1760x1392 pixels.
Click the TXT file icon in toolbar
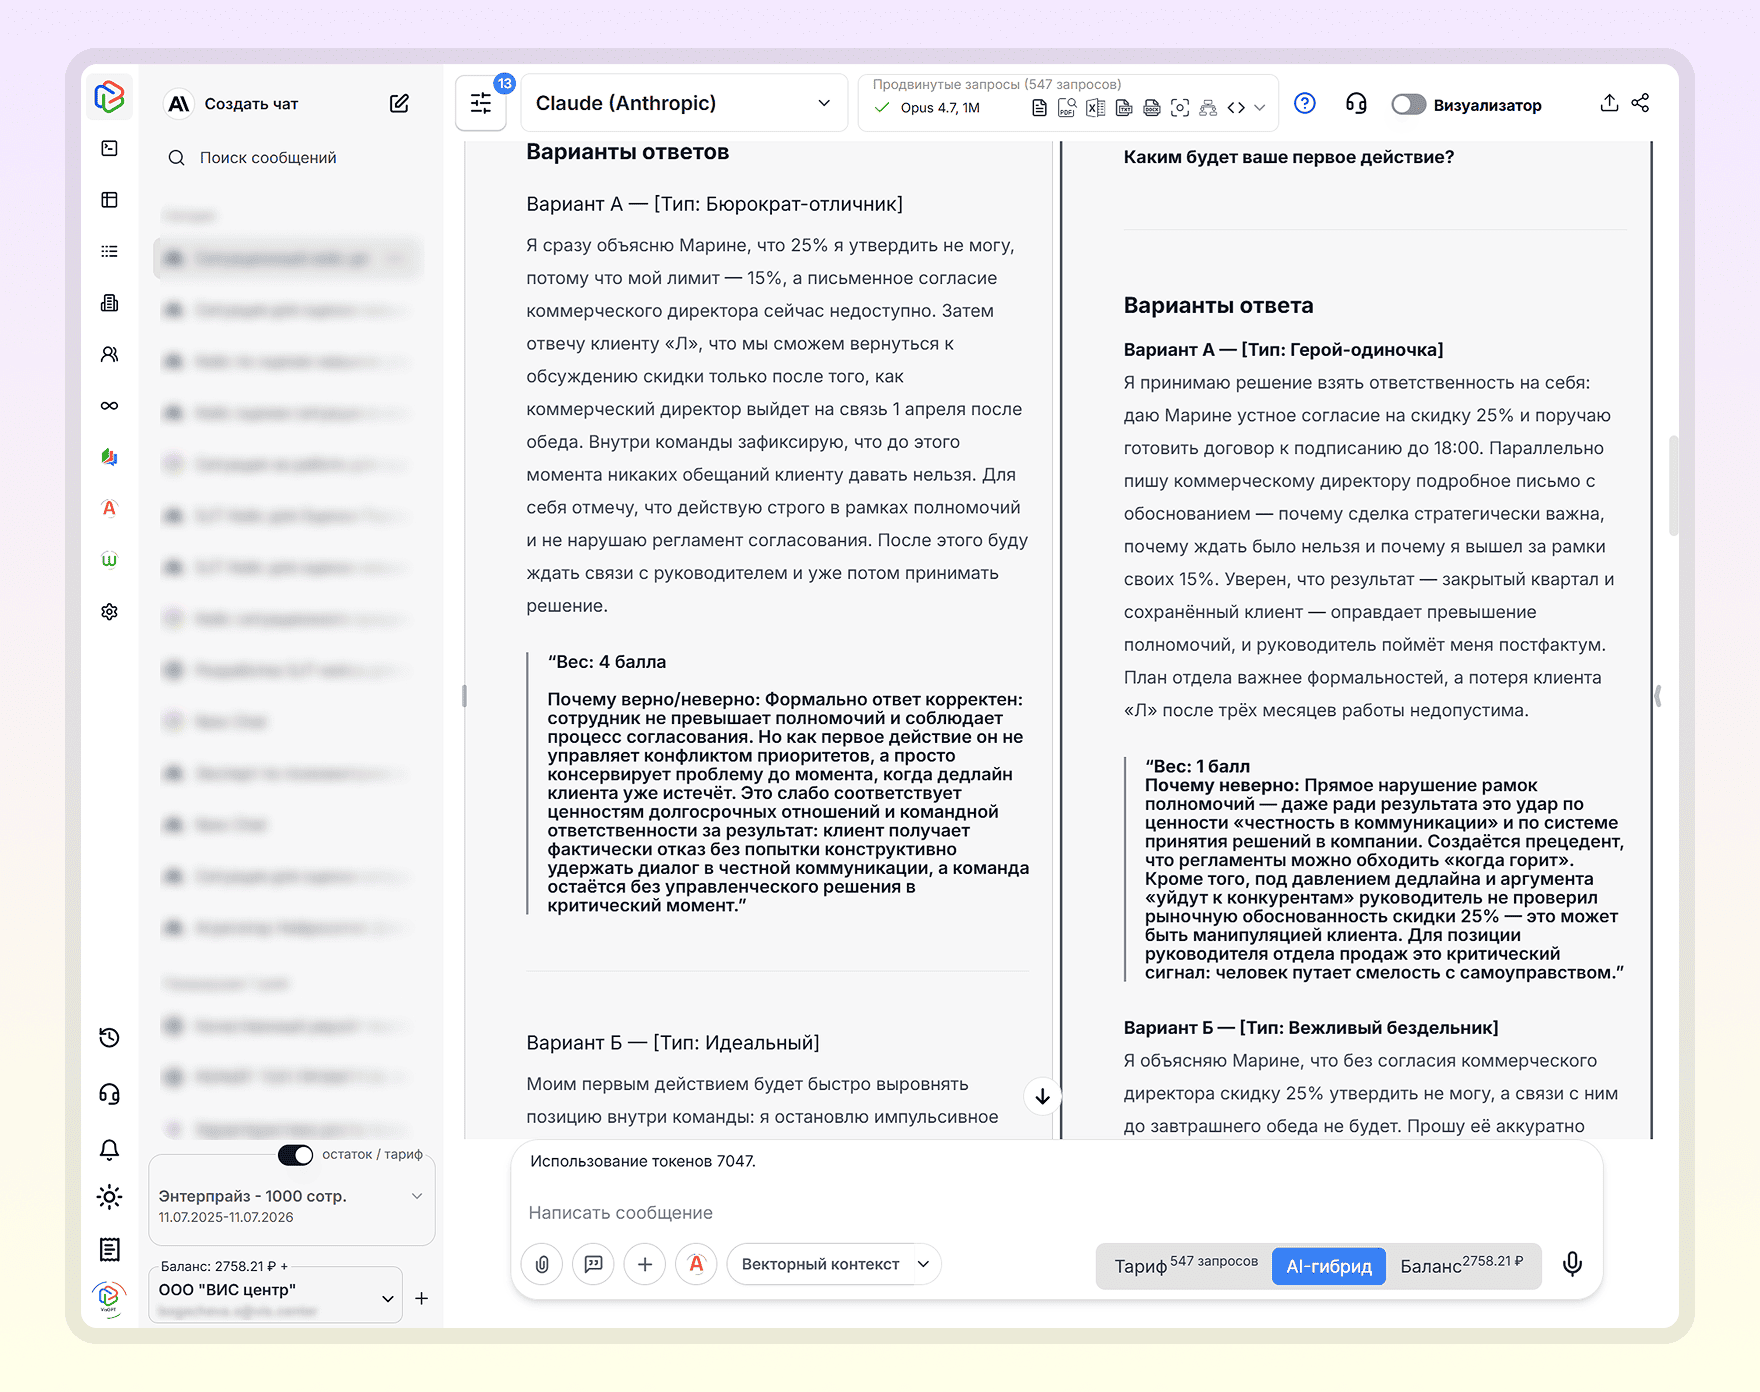tap(1124, 108)
